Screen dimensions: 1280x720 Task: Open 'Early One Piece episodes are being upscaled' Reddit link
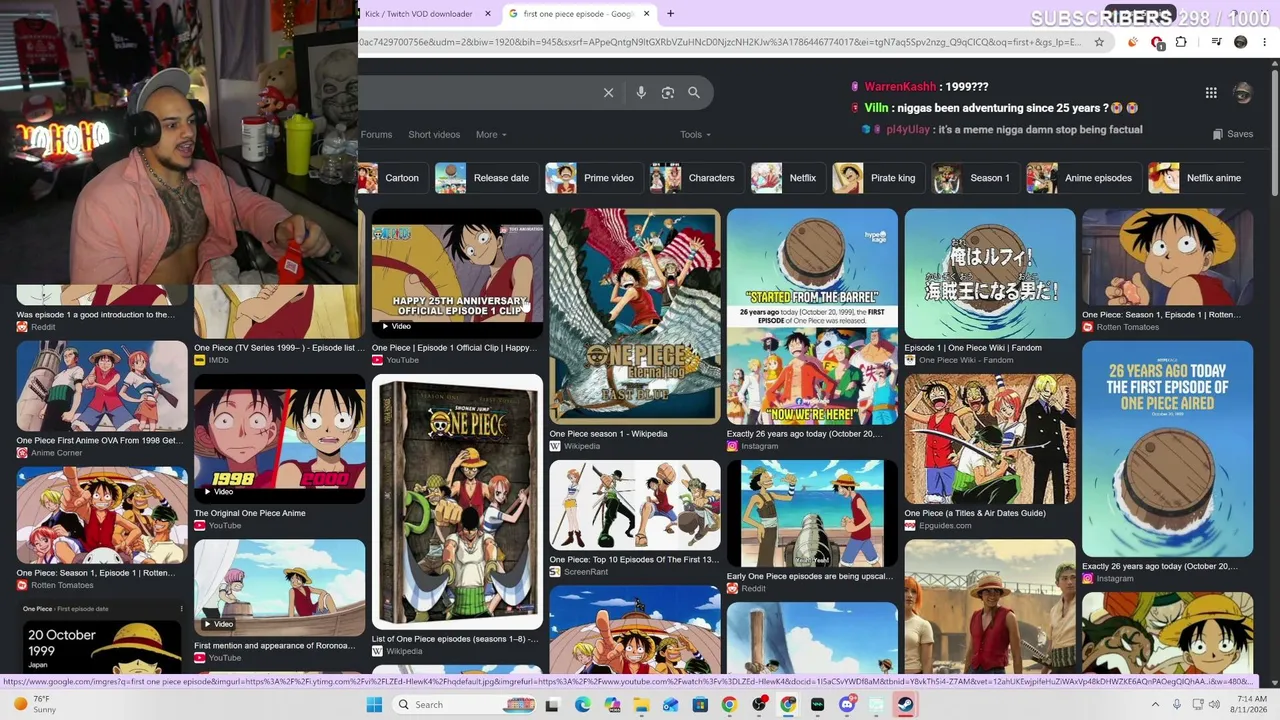(x=811, y=577)
